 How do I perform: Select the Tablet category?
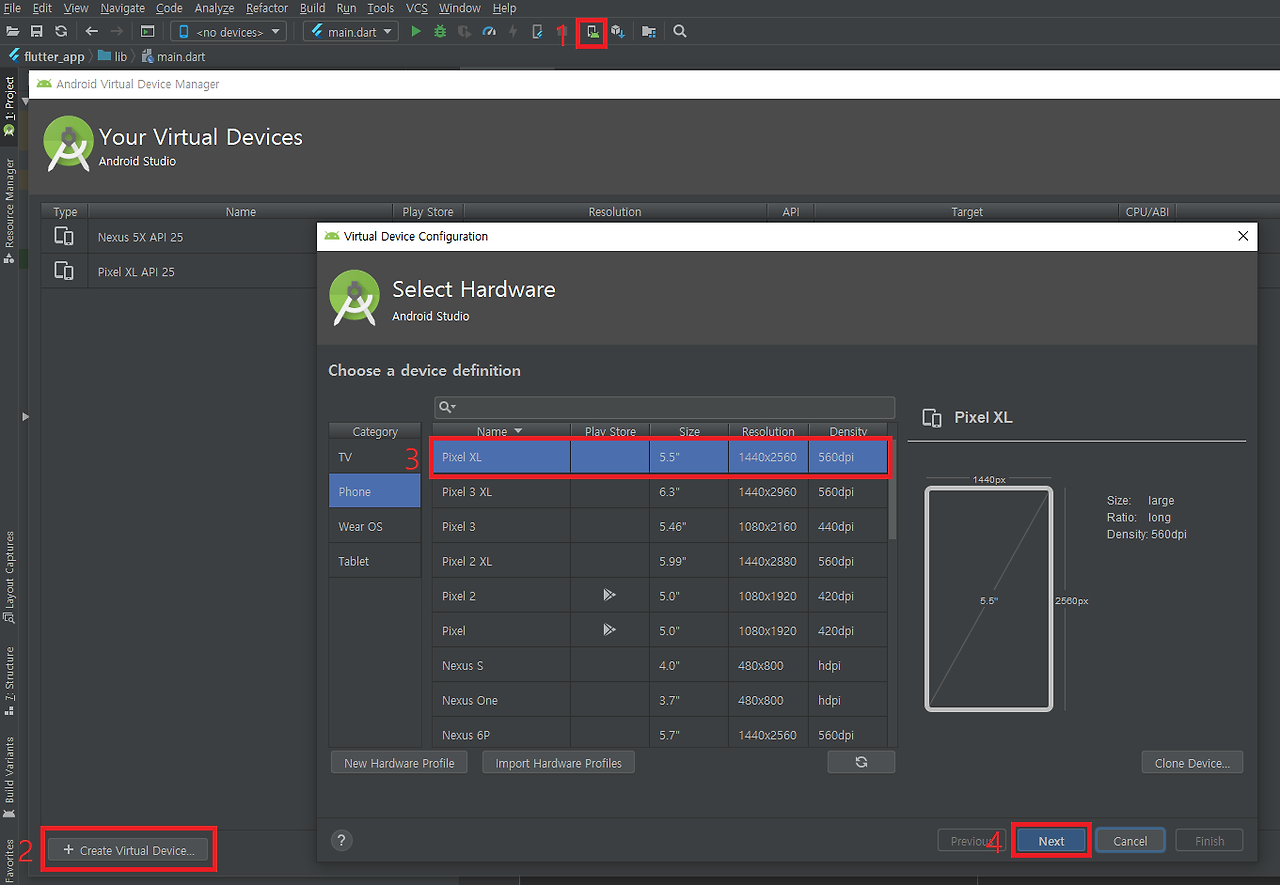[375, 561]
